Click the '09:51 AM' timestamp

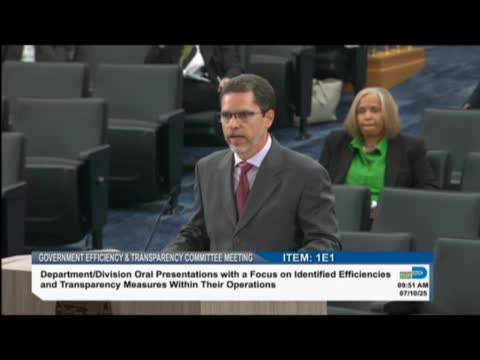pyautogui.click(x=413, y=285)
